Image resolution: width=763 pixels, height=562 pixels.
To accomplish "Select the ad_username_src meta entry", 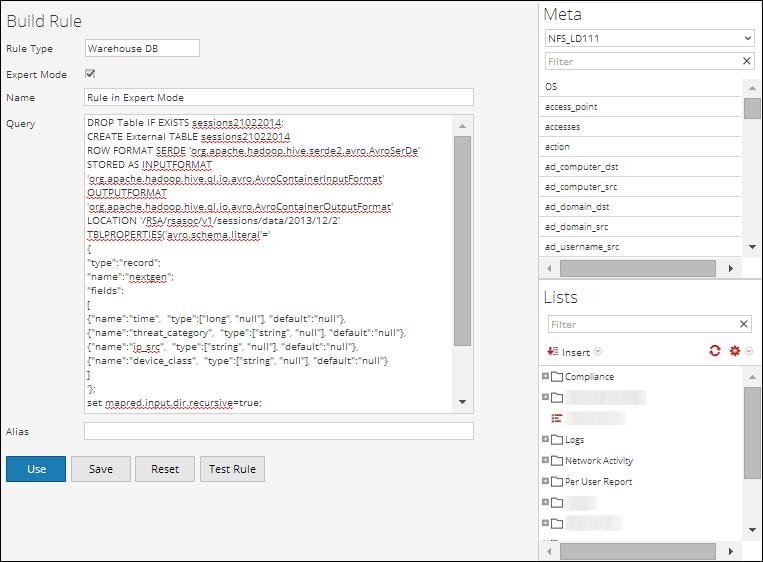I will tap(640, 247).
